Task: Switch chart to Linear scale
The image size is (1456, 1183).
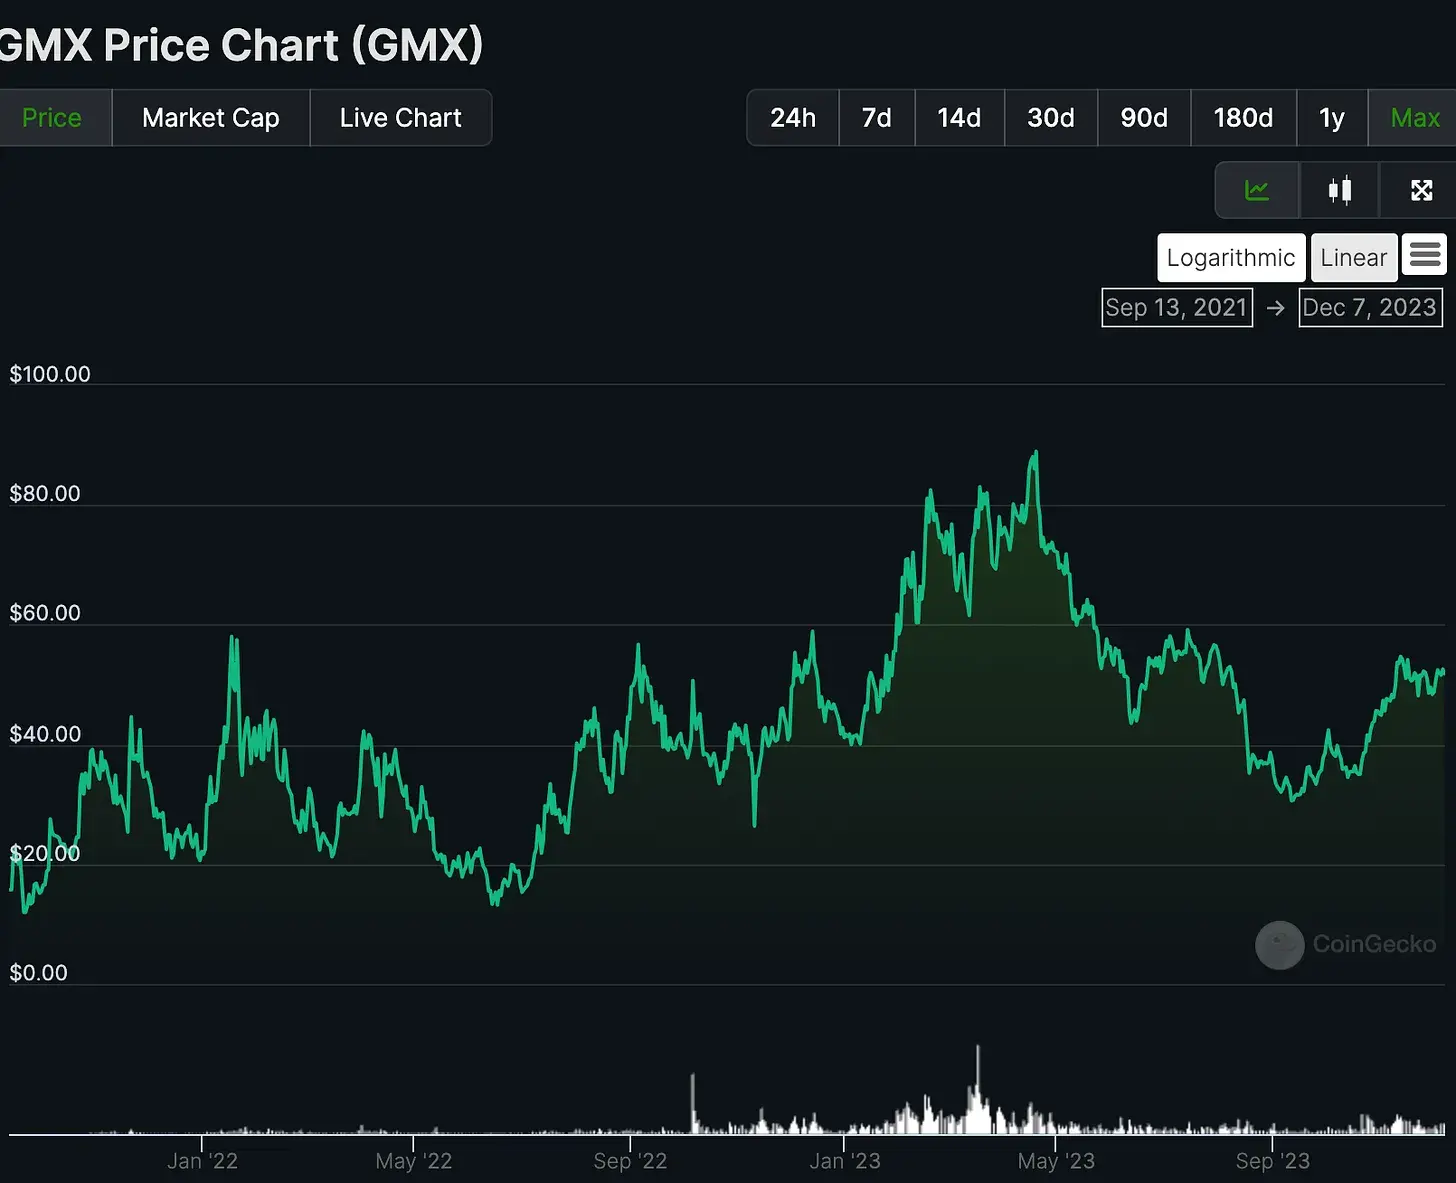Action: pos(1354,258)
